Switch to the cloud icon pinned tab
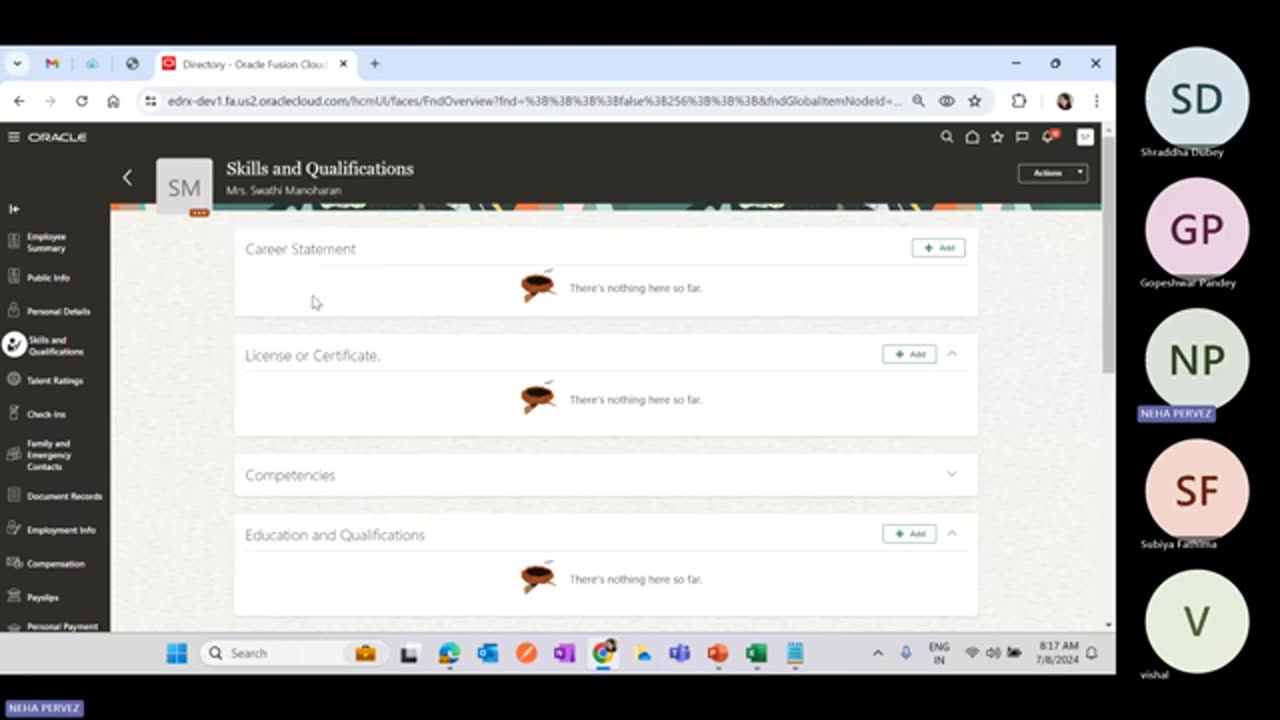This screenshot has height=720, width=1280. pos(92,63)
